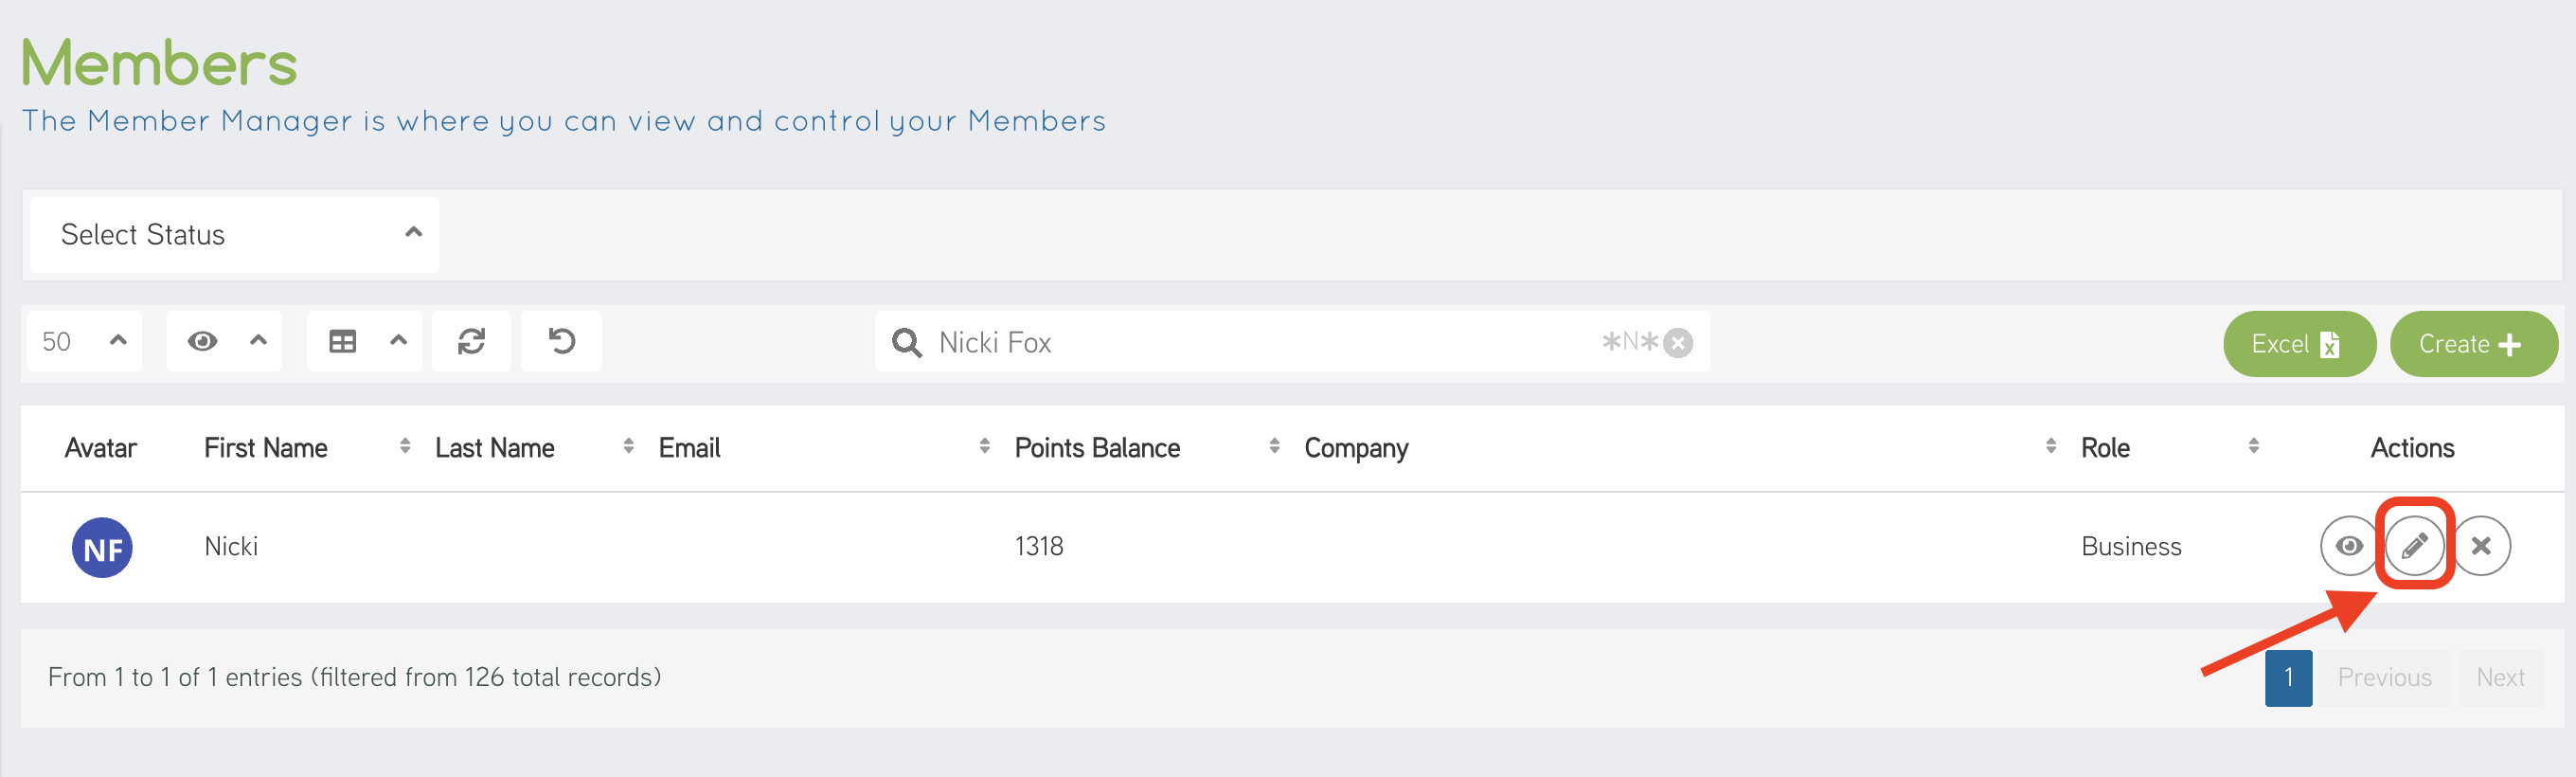Image resolution: width=2576 pixels, height=777 pixels.
Task: Open the table layout dropdown
Action: click(364, 342)
